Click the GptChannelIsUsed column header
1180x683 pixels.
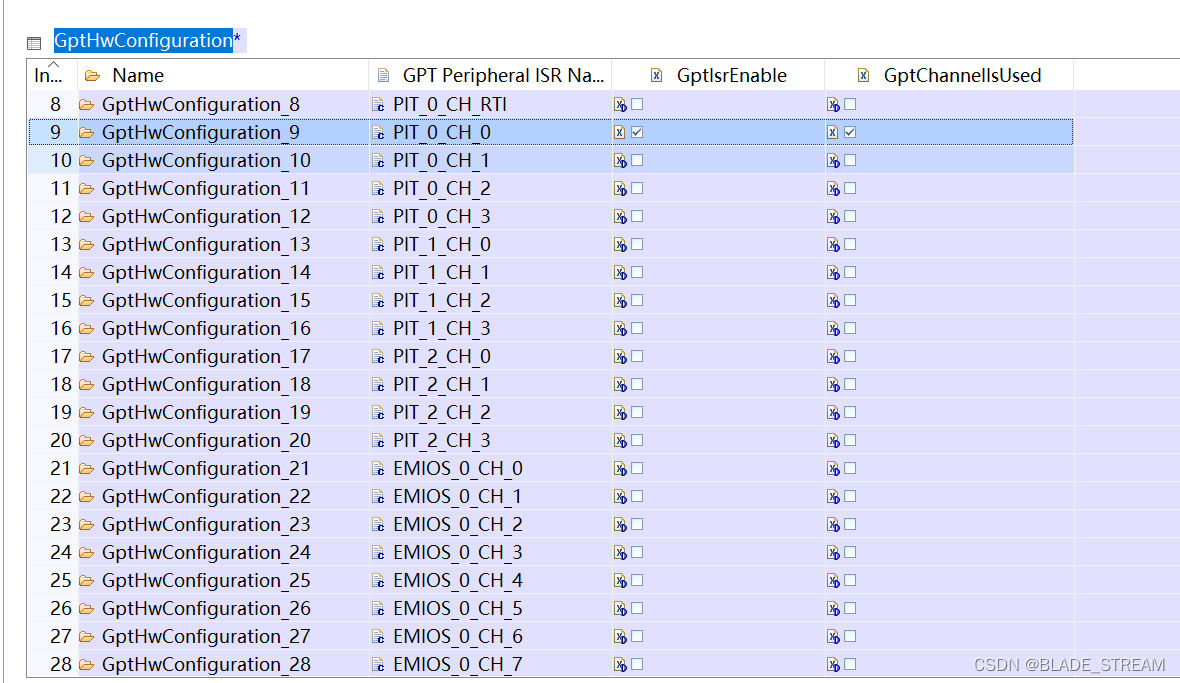pos(950,75)
